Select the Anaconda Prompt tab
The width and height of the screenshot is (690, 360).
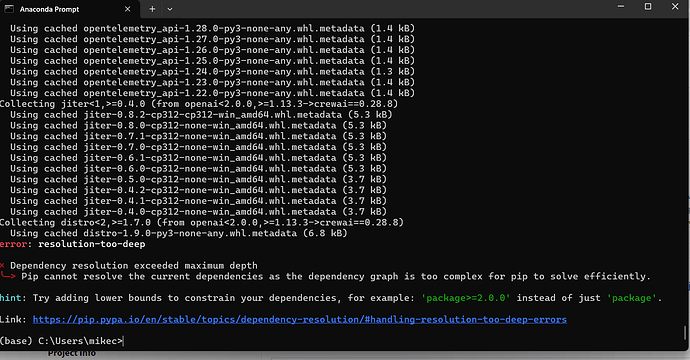(x=70, y=9)
